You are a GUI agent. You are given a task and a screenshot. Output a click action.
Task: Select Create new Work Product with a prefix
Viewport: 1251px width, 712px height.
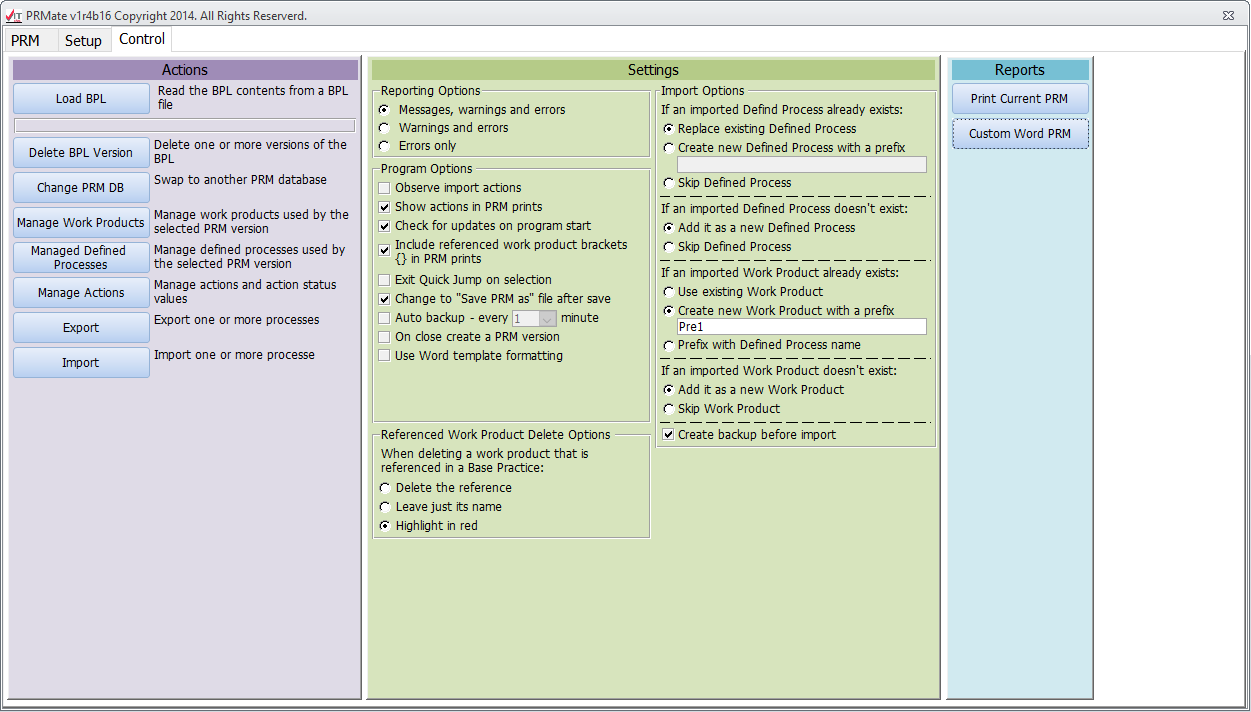669,311
